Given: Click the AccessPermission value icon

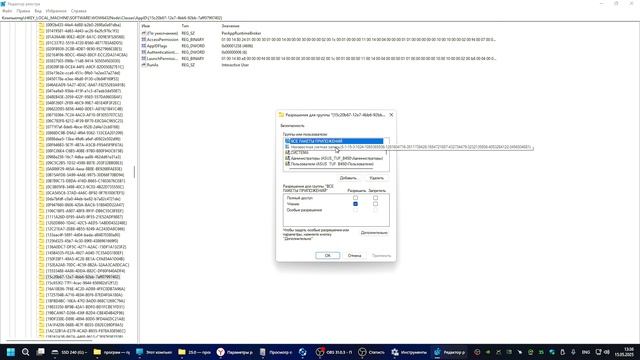Looking at the screenshot, I should point(144,40).
